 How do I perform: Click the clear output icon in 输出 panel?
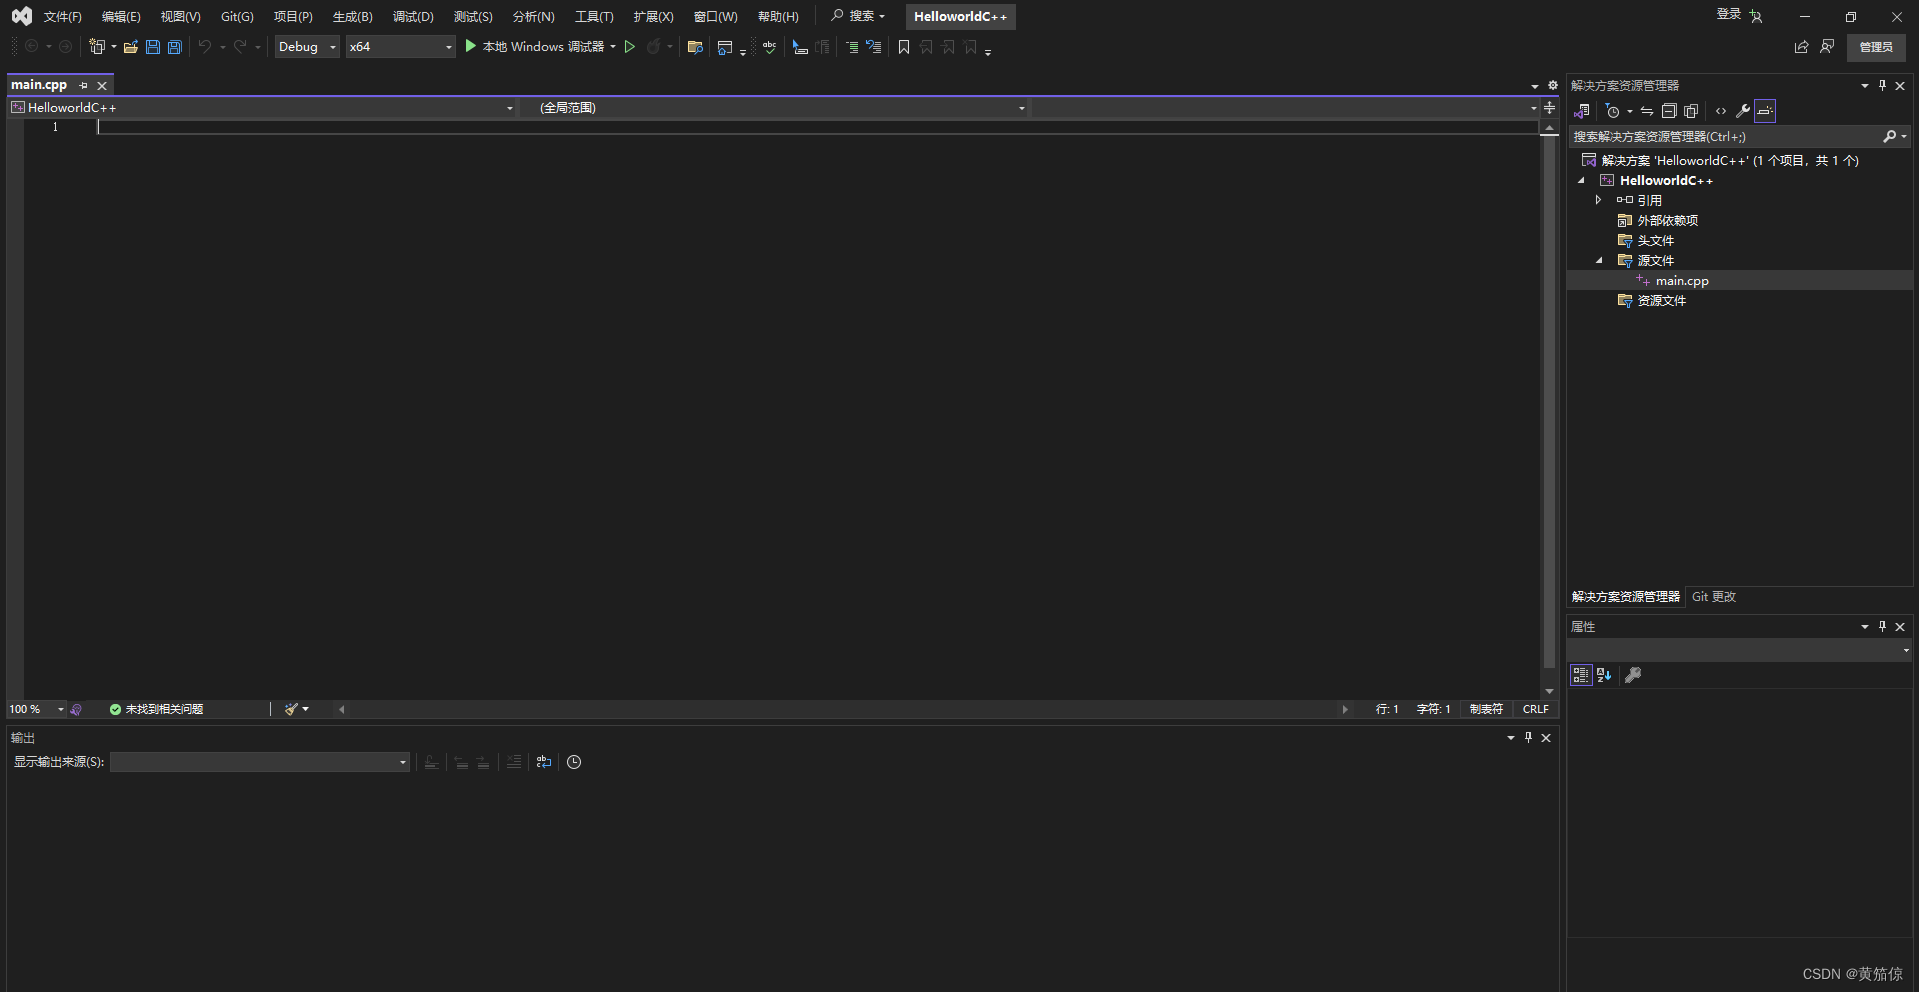point(514,762)
